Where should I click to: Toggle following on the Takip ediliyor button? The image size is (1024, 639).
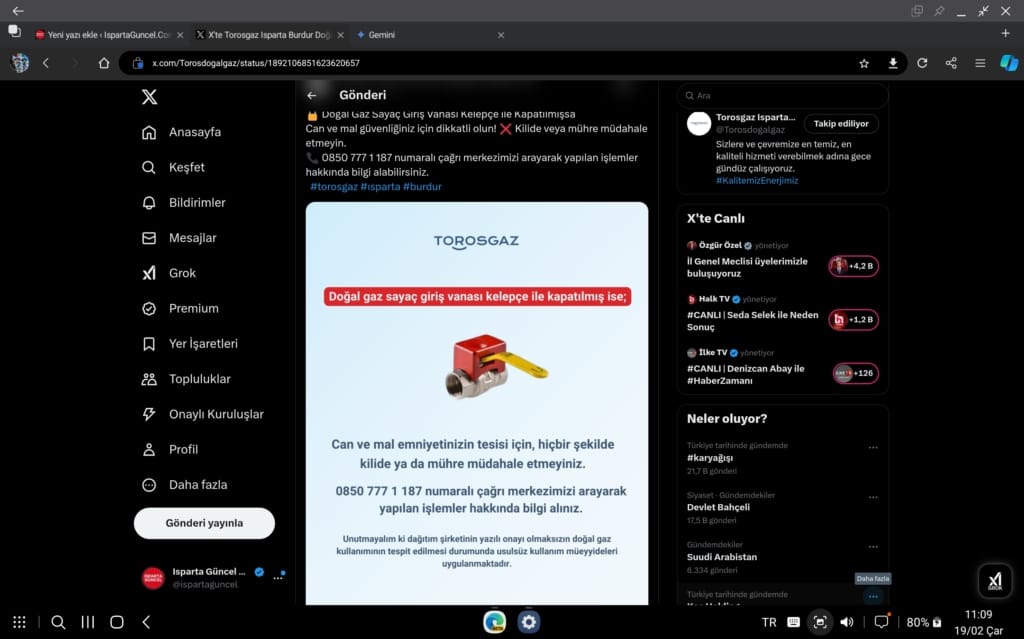pyautogui.click(x=841, y=123)
